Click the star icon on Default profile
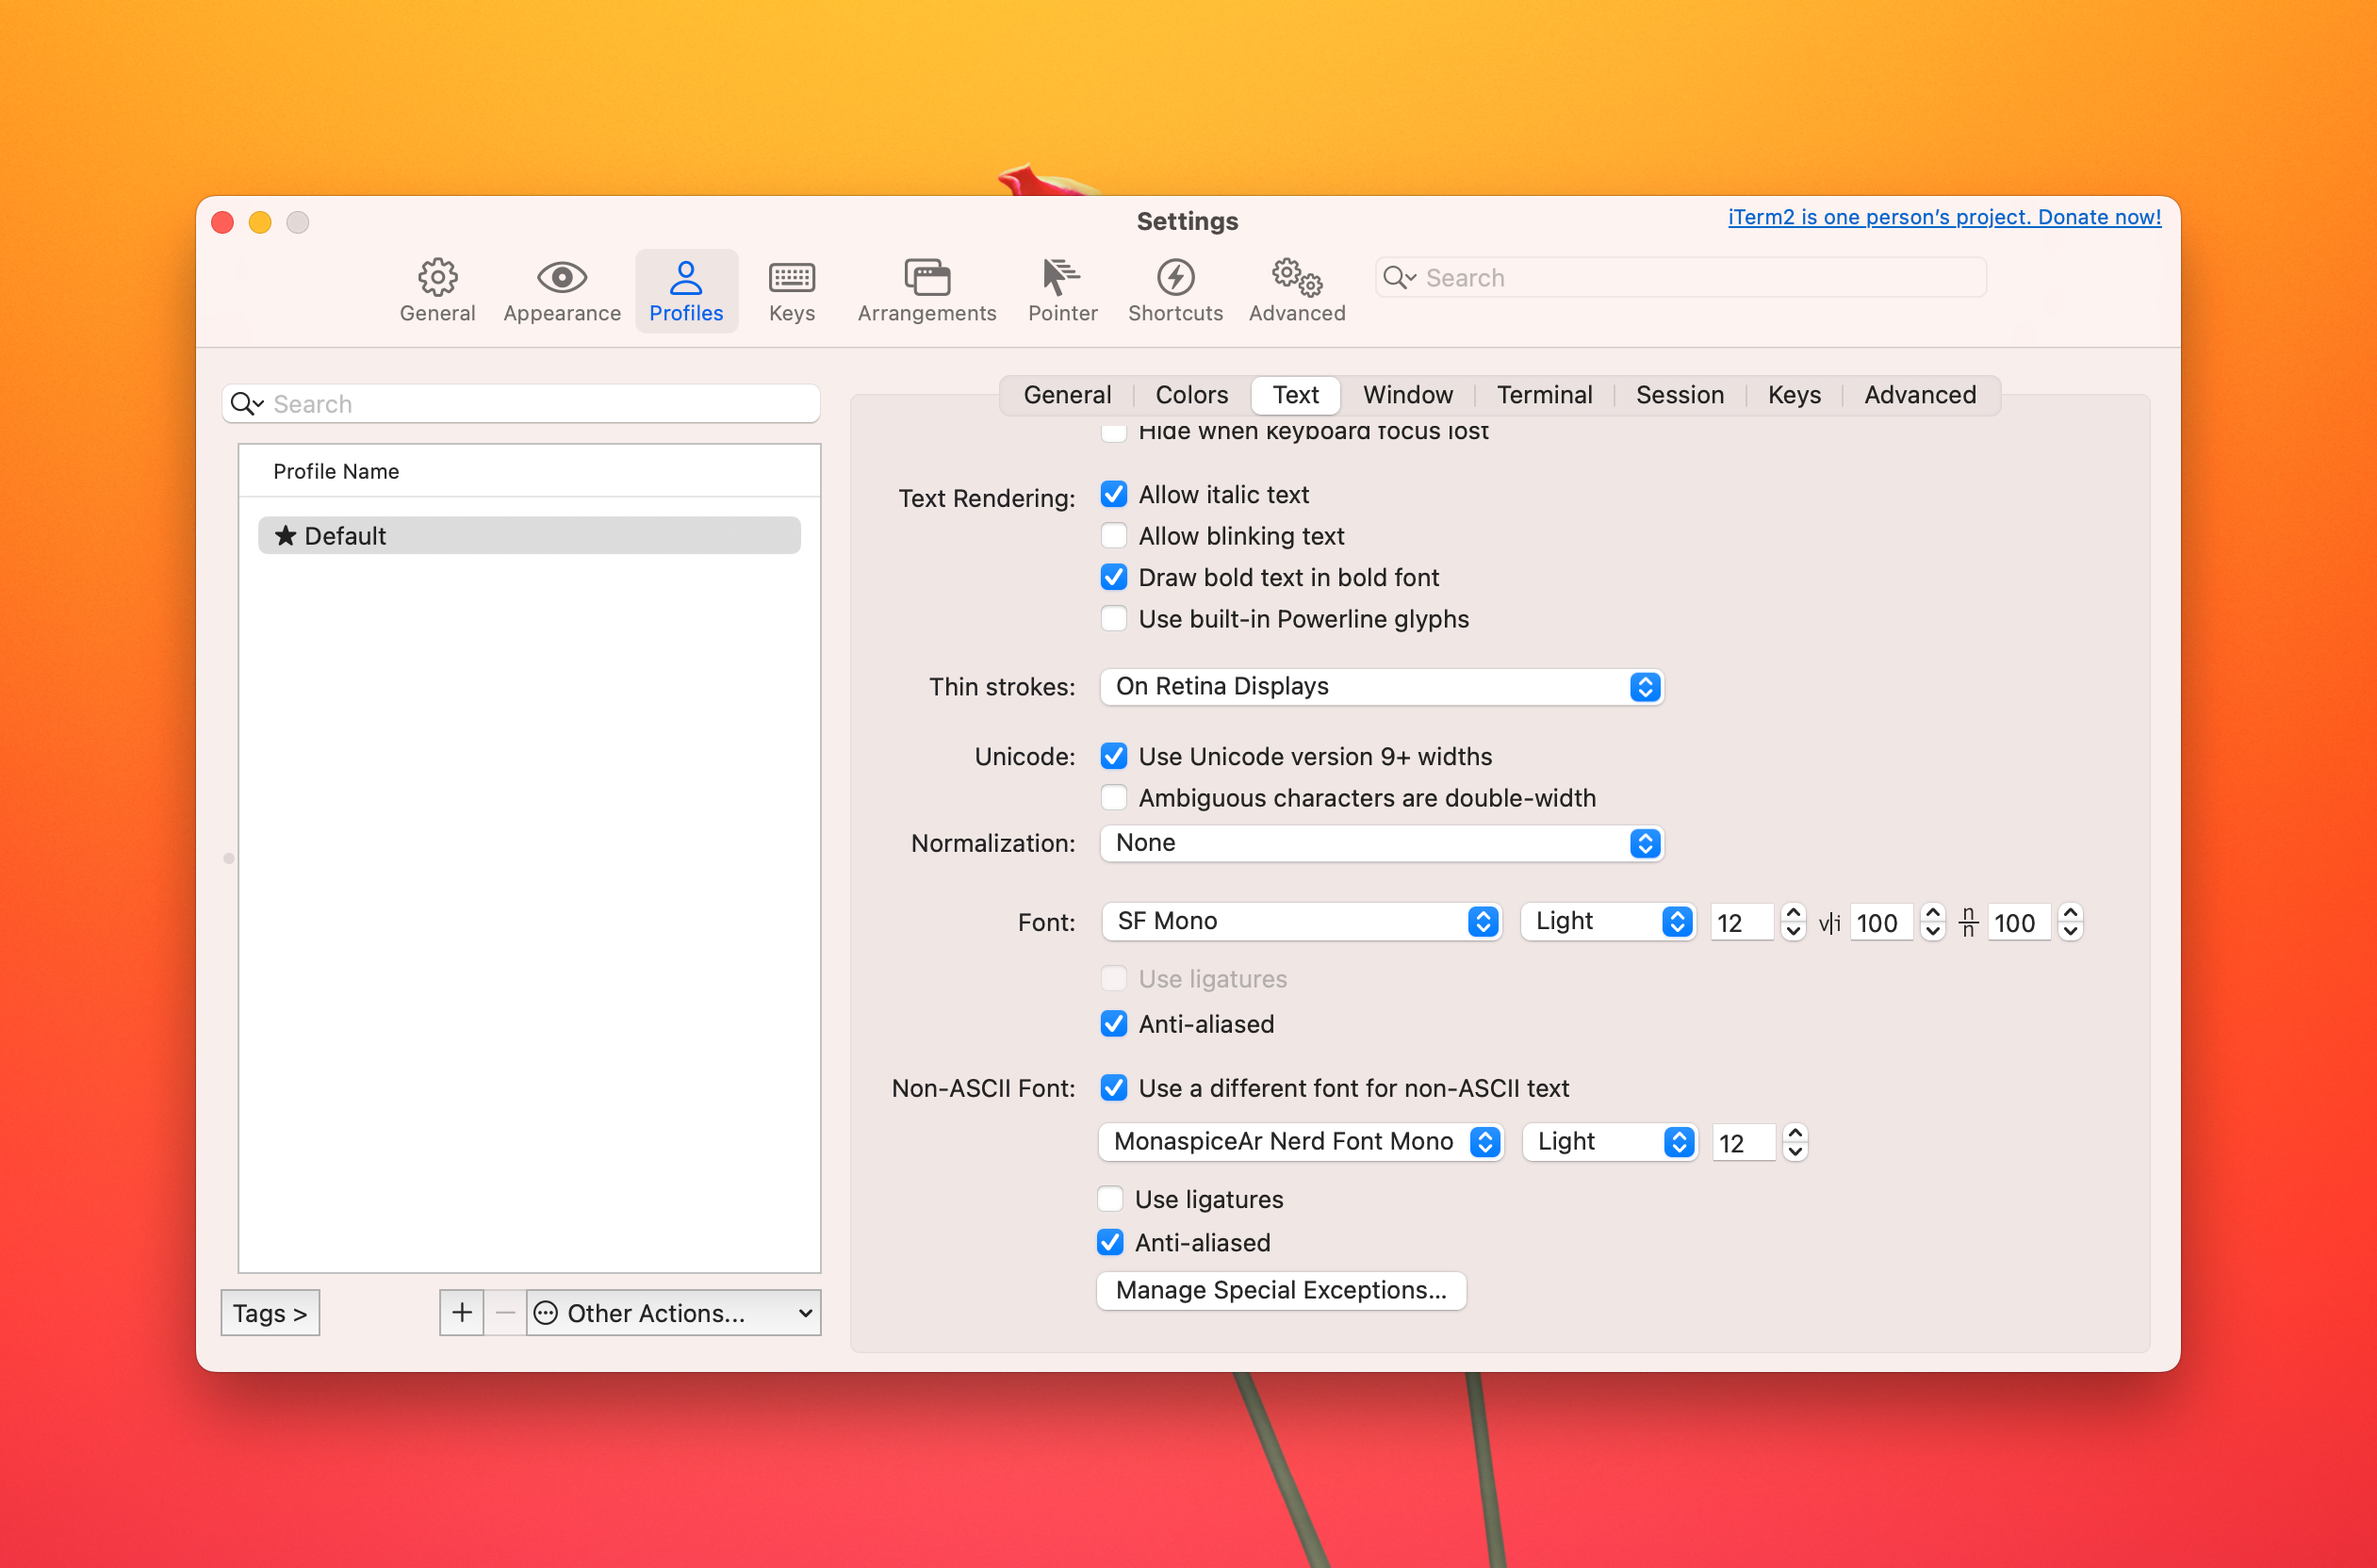This screenshot has width=2377, height=1568. coord(286,535)
